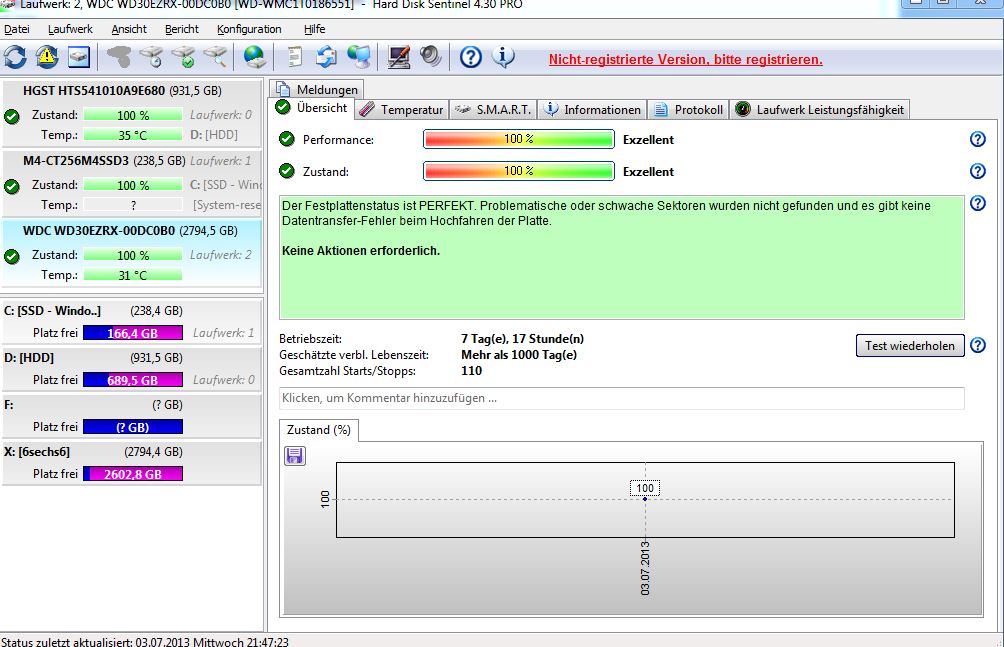The width and height of the screenshot is (1004, 647).
Task: Switch to the Laufwerk Leistungsfähigkeit tab
Action: 820,110
